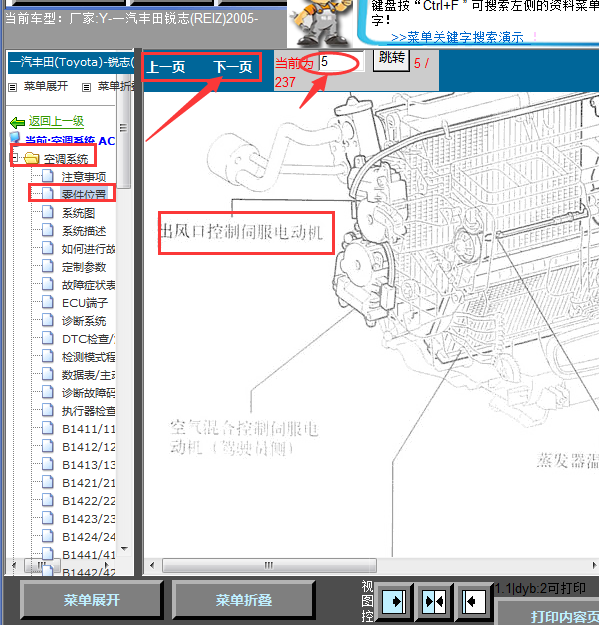The image size is (599, 625).
Task: Click the current page number input field
Action: click(x=341, y=61)
